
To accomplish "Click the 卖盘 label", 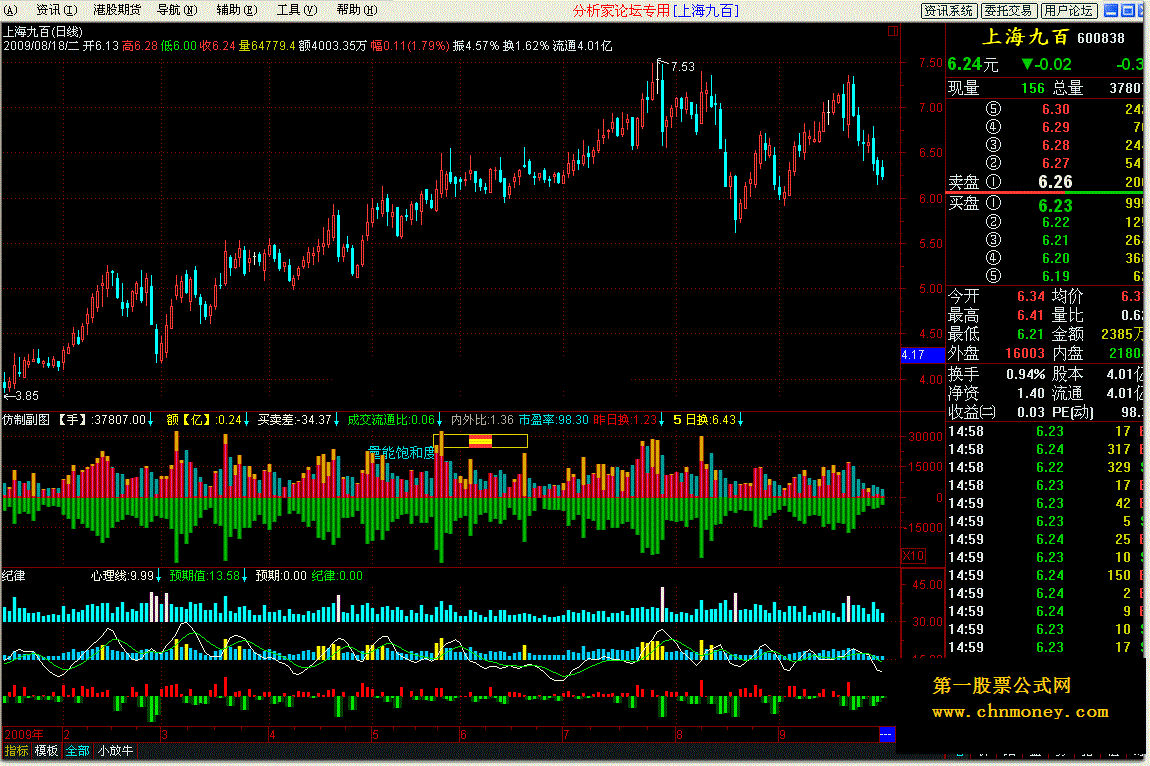I will pyautogui.click(x=964, y=182).
